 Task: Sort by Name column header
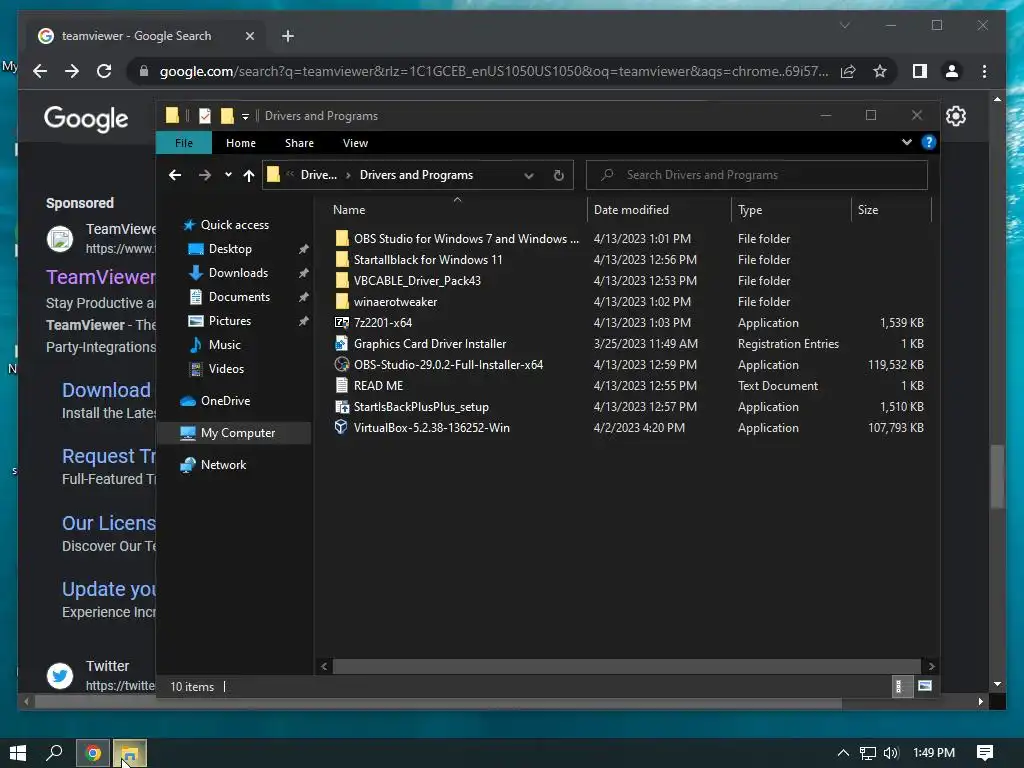pyautogui.click(x=456, y=210)
